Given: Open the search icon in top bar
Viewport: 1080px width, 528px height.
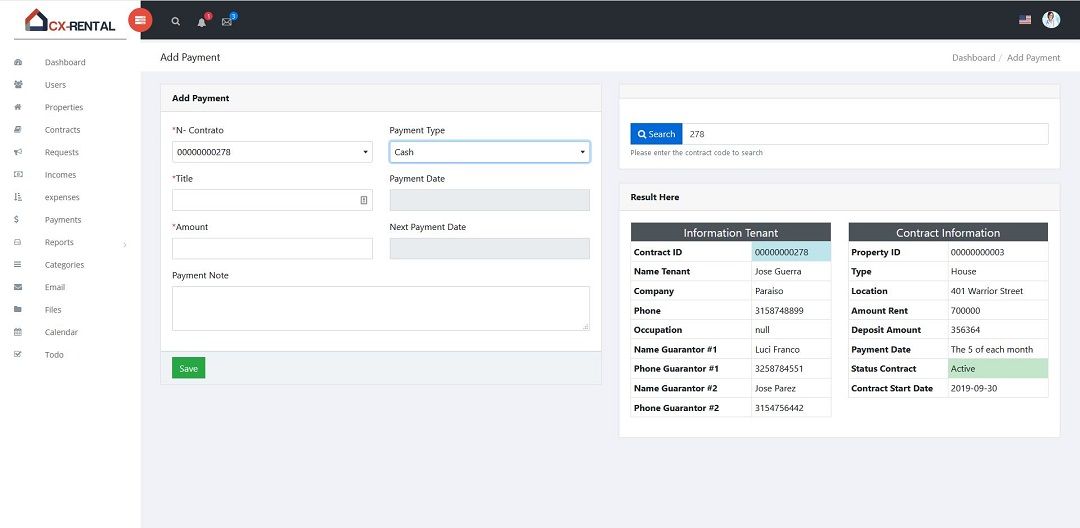Looking at the screenshot, I should [x=176, y=21].
